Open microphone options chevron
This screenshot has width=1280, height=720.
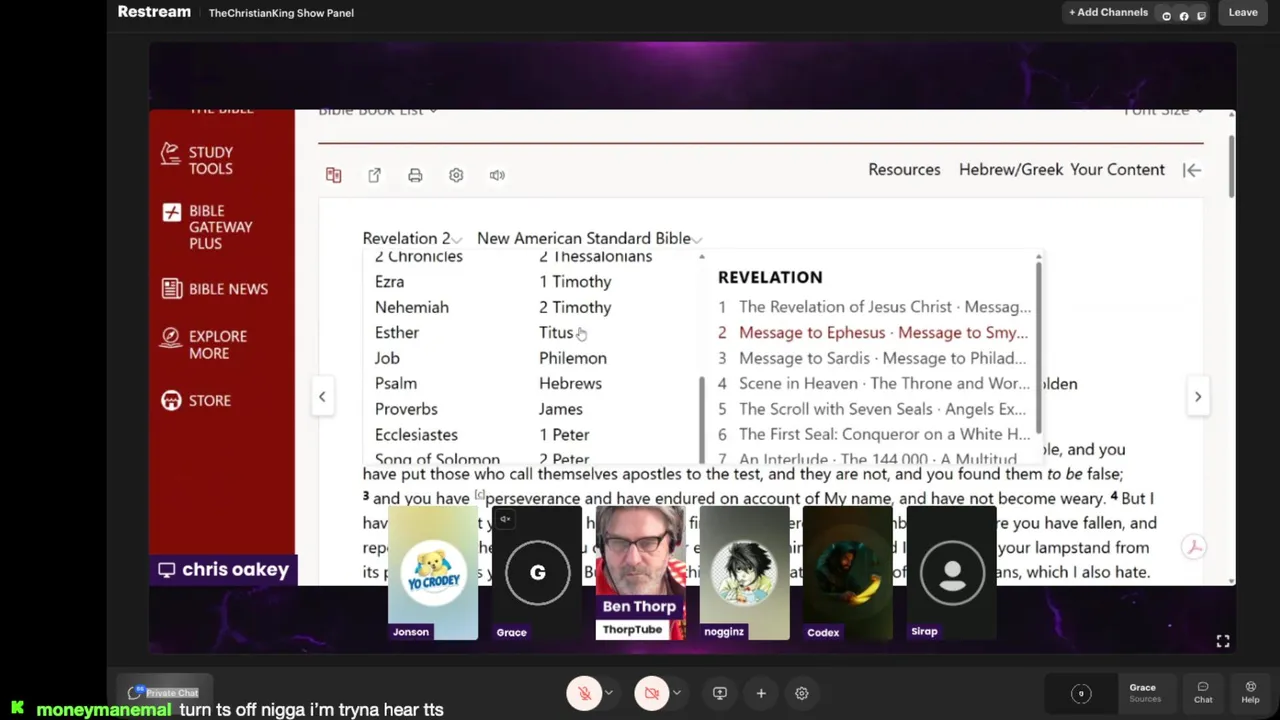tap(608, 693)
